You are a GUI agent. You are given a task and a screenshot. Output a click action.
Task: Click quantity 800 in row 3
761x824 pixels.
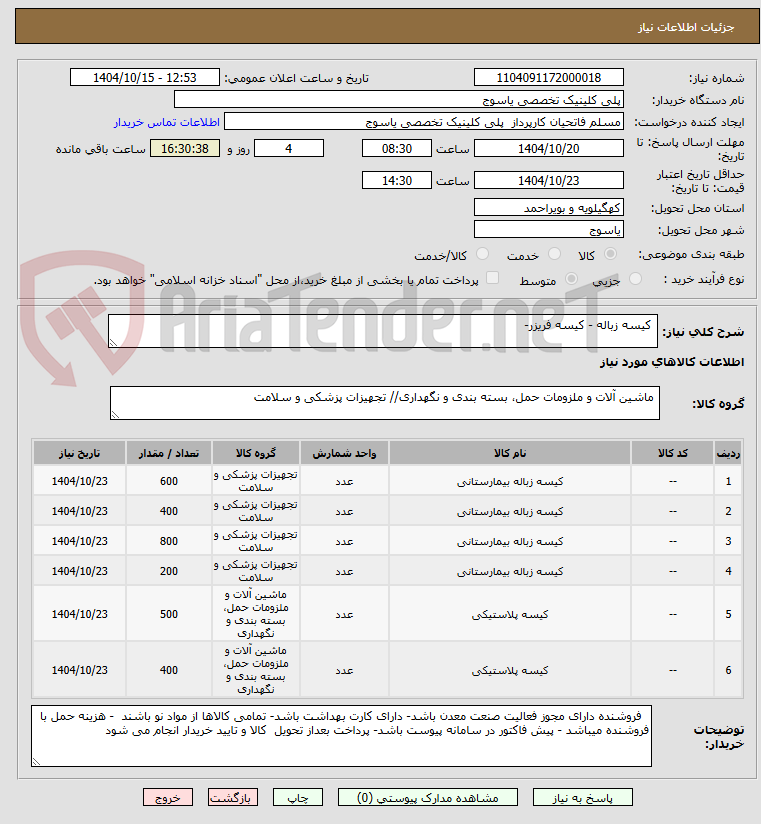coord(169,541)
